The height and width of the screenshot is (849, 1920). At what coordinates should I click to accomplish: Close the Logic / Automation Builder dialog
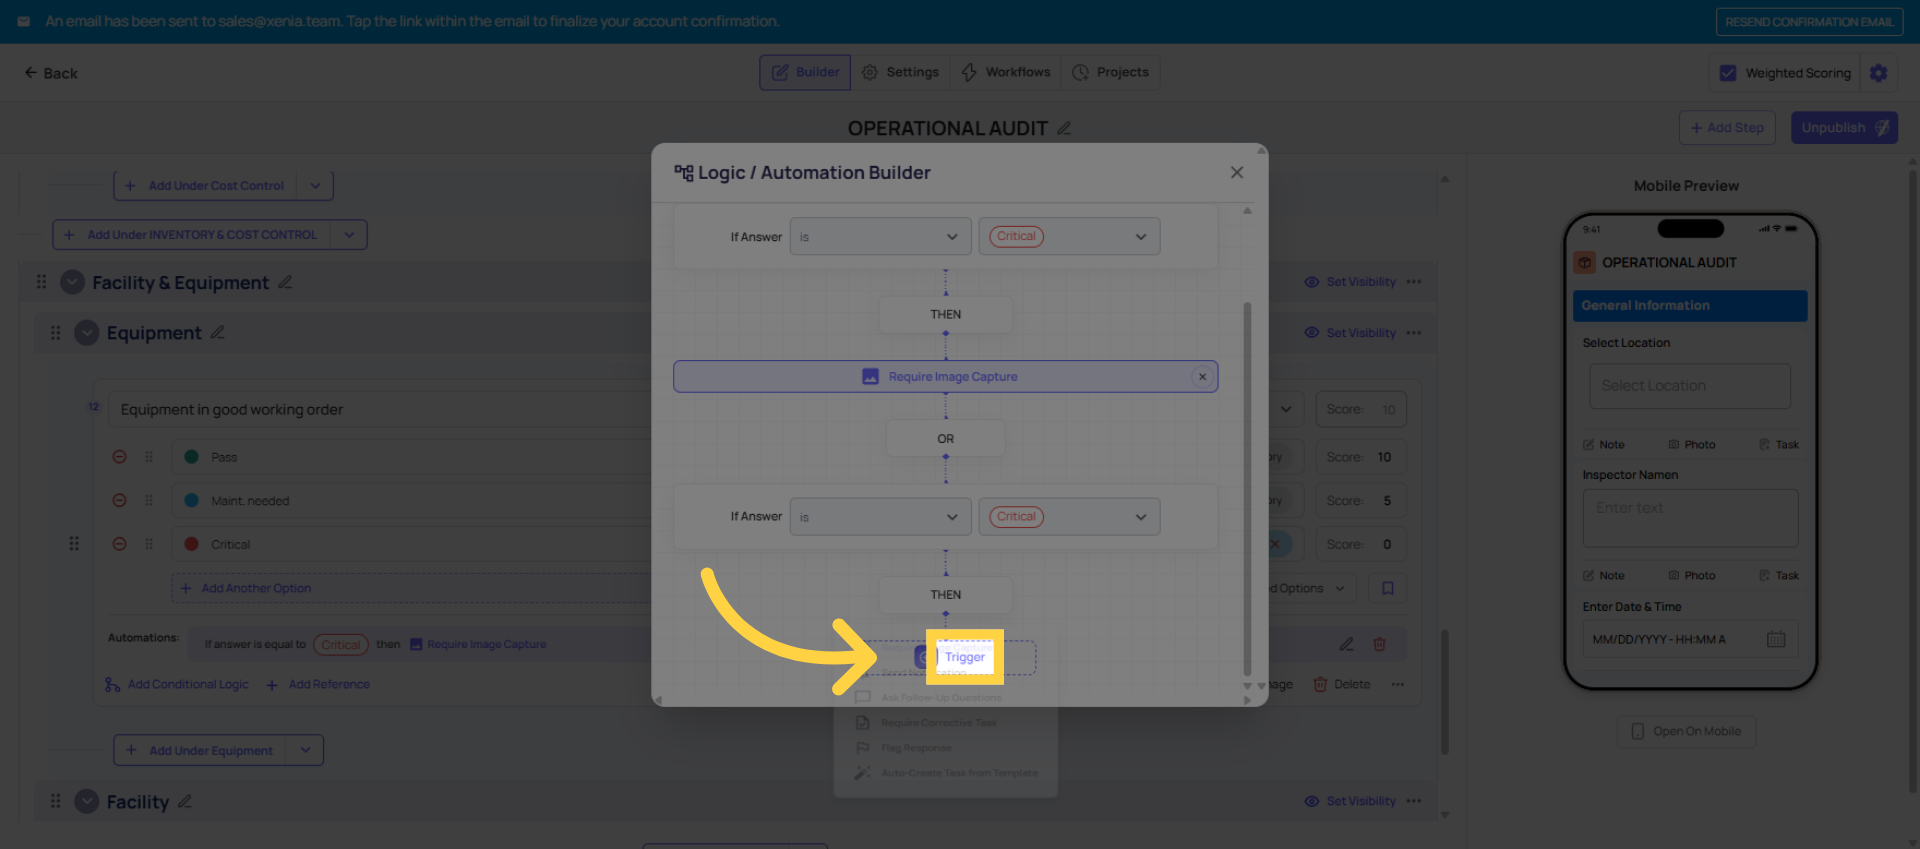pos(1237,172)
